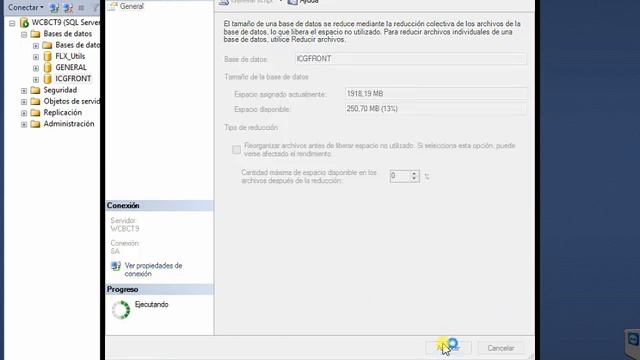Toggle the Reorganizar archivos checkbox
Viewport: 640px width, 360px height.
pos(236,150)
